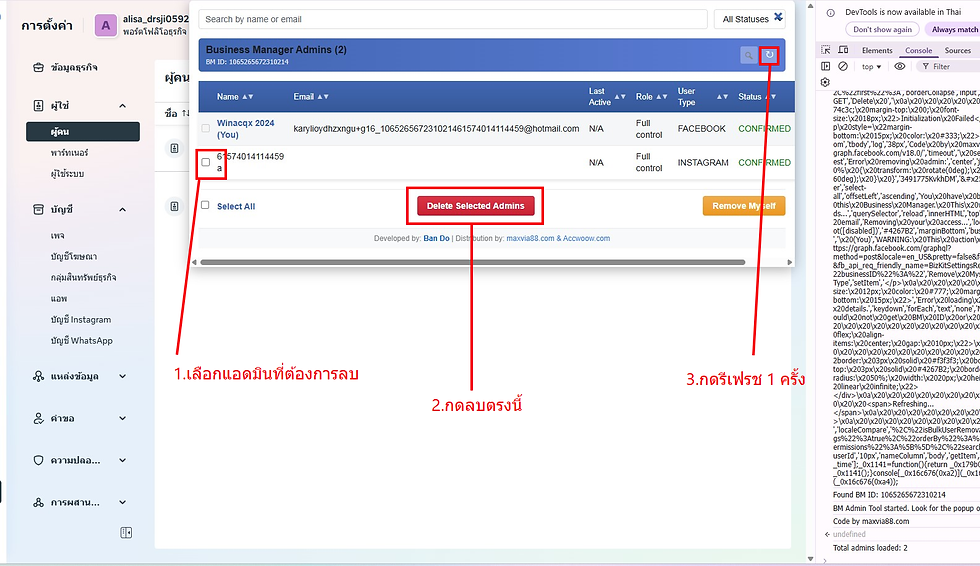Click the first person row icon behind the popup
Viewport: 980px width, 566px height.
pos(174,148)
